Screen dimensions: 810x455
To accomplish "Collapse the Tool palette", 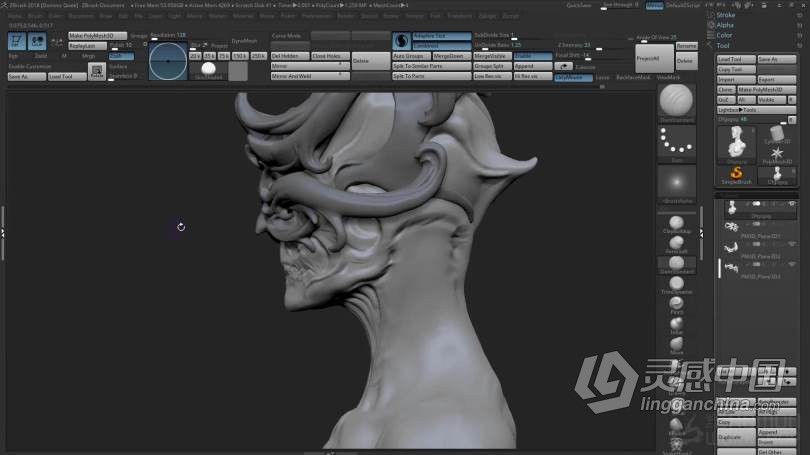I will pos(723,45).
